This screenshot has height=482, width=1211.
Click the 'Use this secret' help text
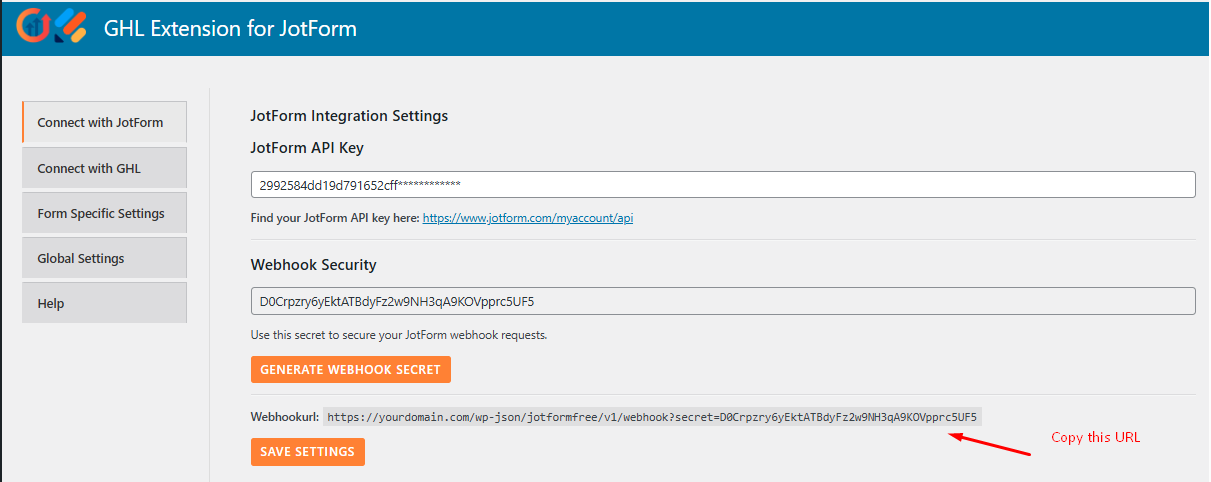coord(398,335)
